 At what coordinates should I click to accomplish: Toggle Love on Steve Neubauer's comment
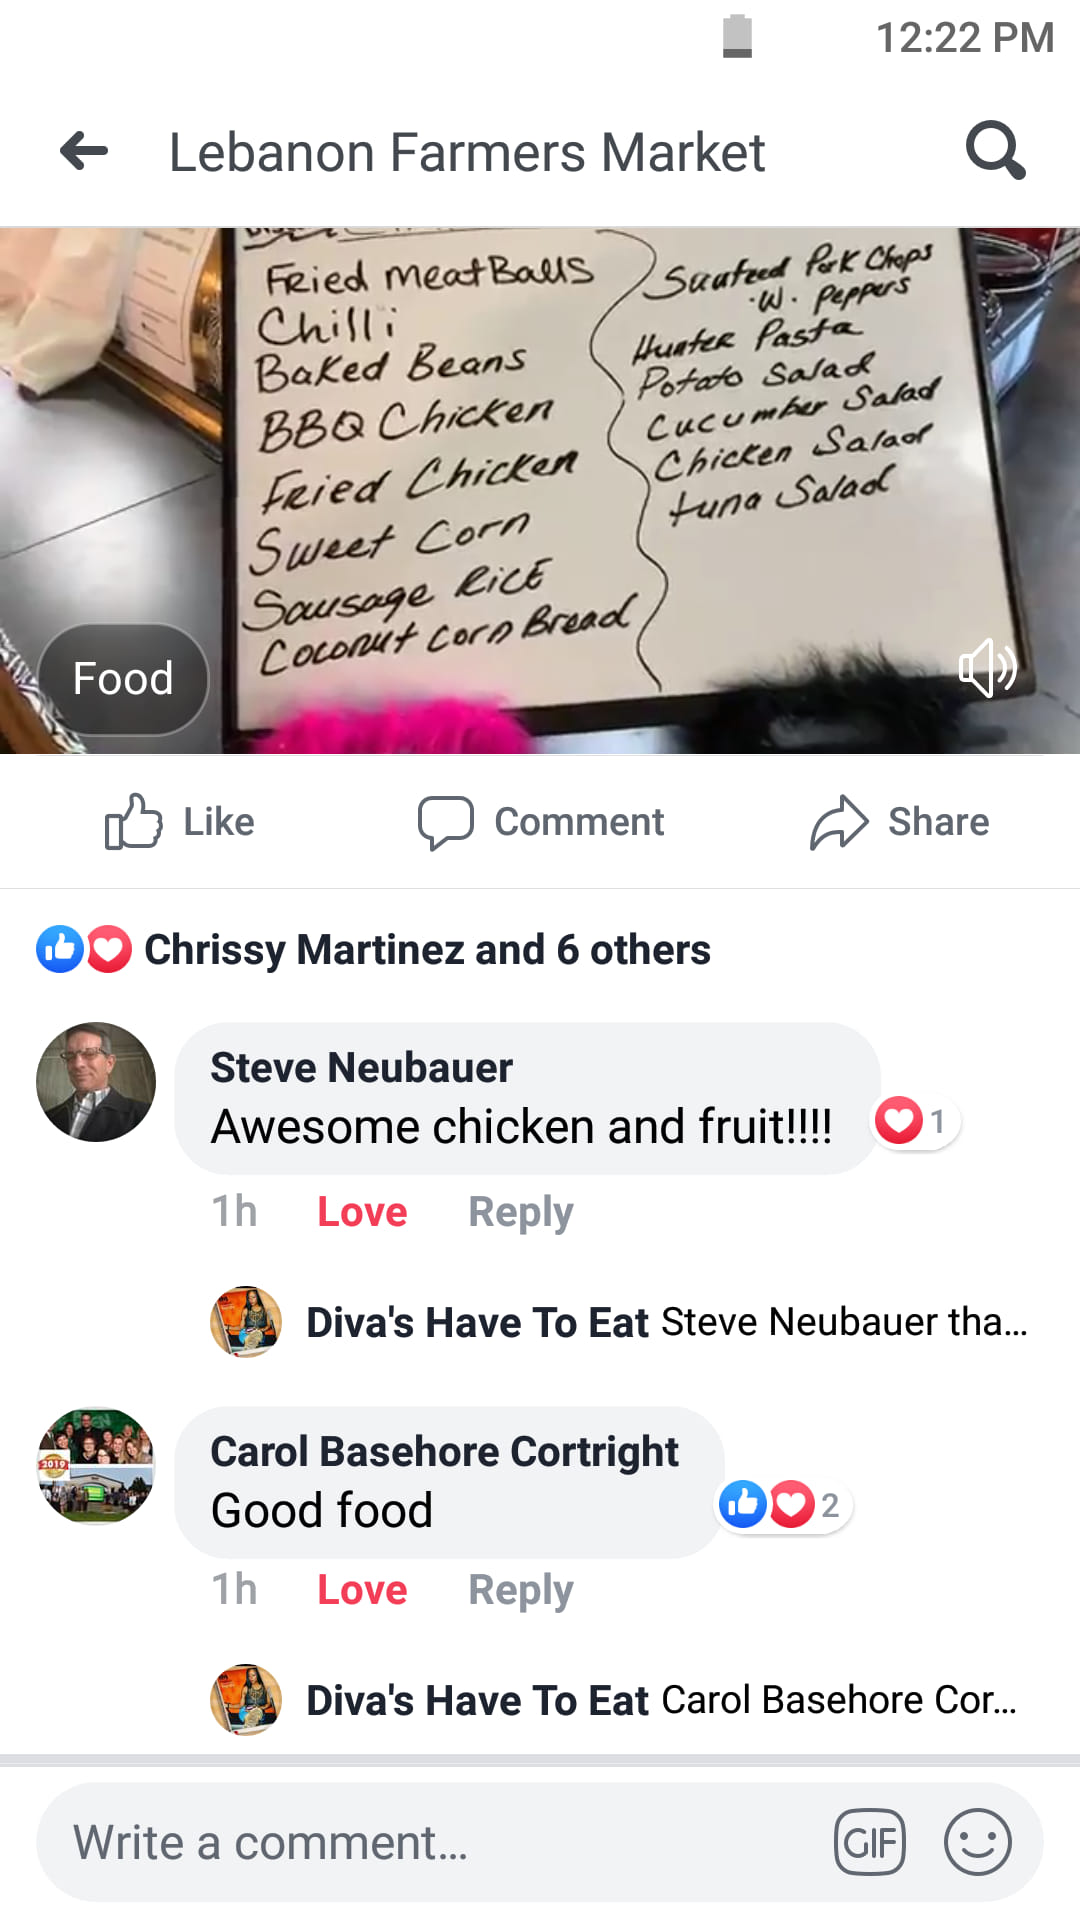click(x=362, y=1212)
